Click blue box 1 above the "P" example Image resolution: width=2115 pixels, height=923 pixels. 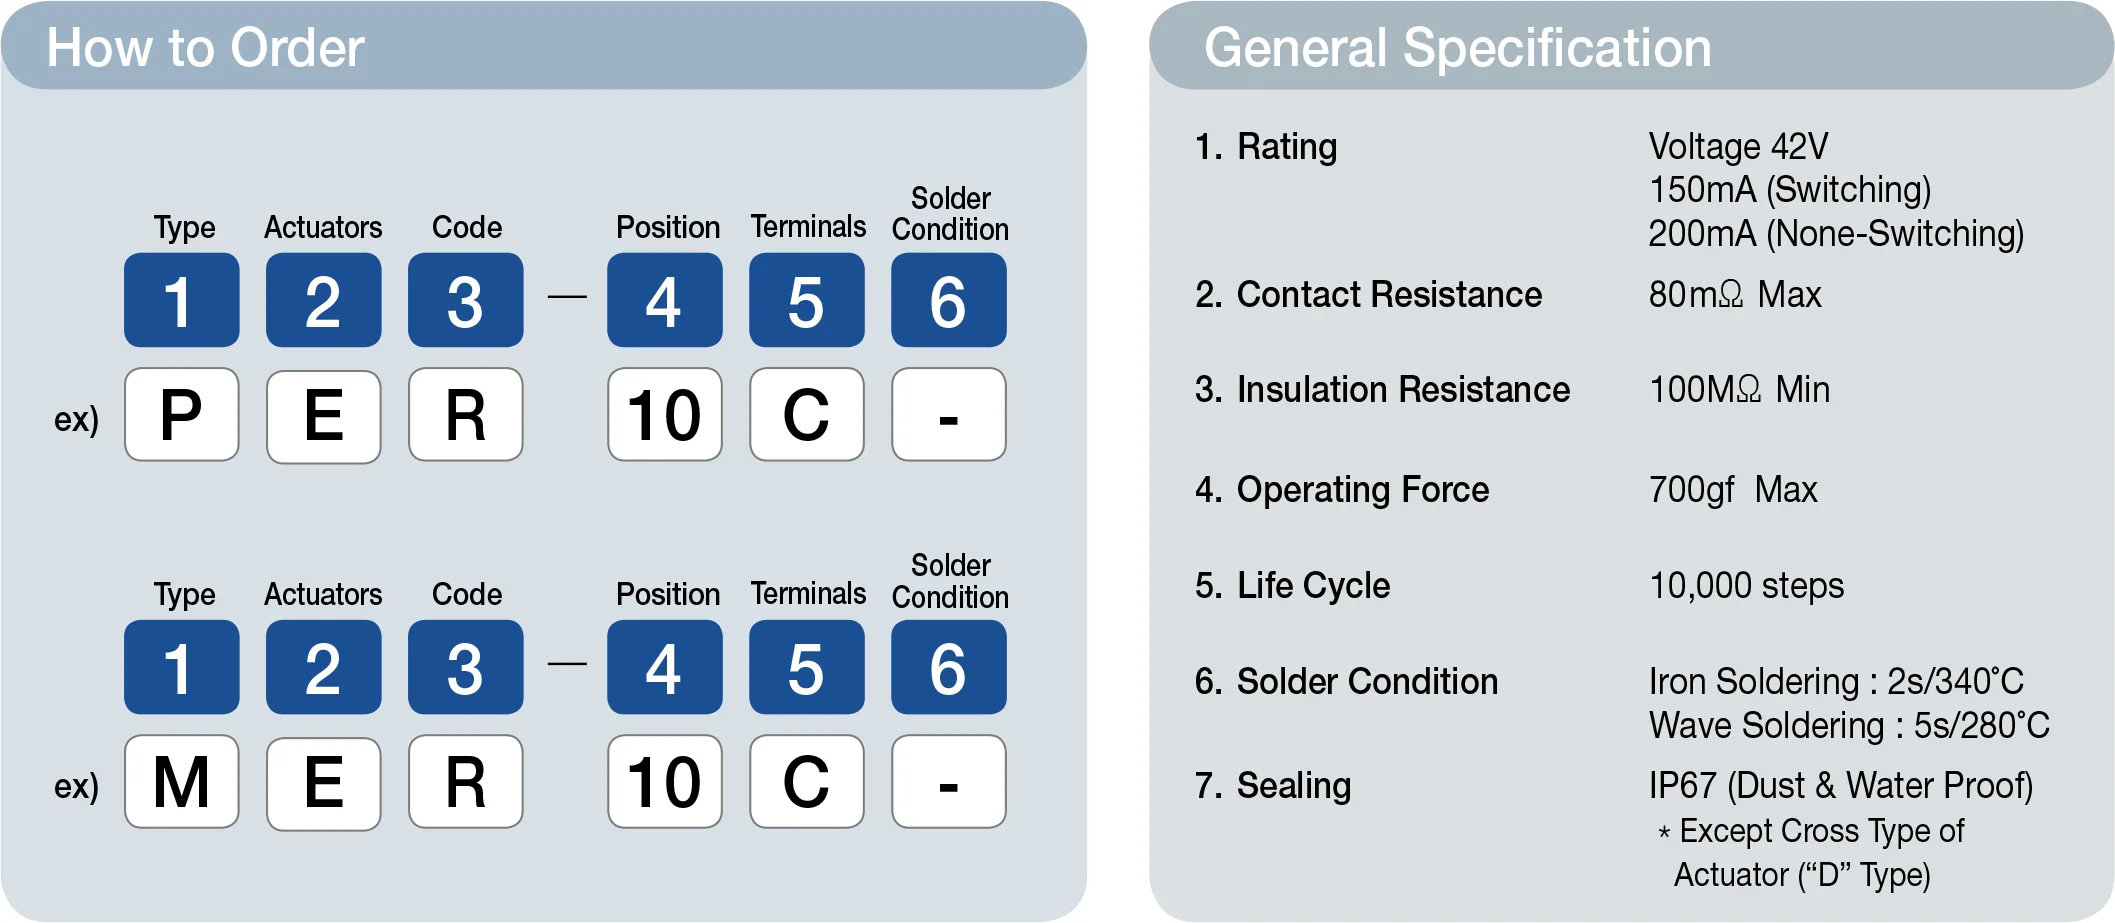(181, 300)
